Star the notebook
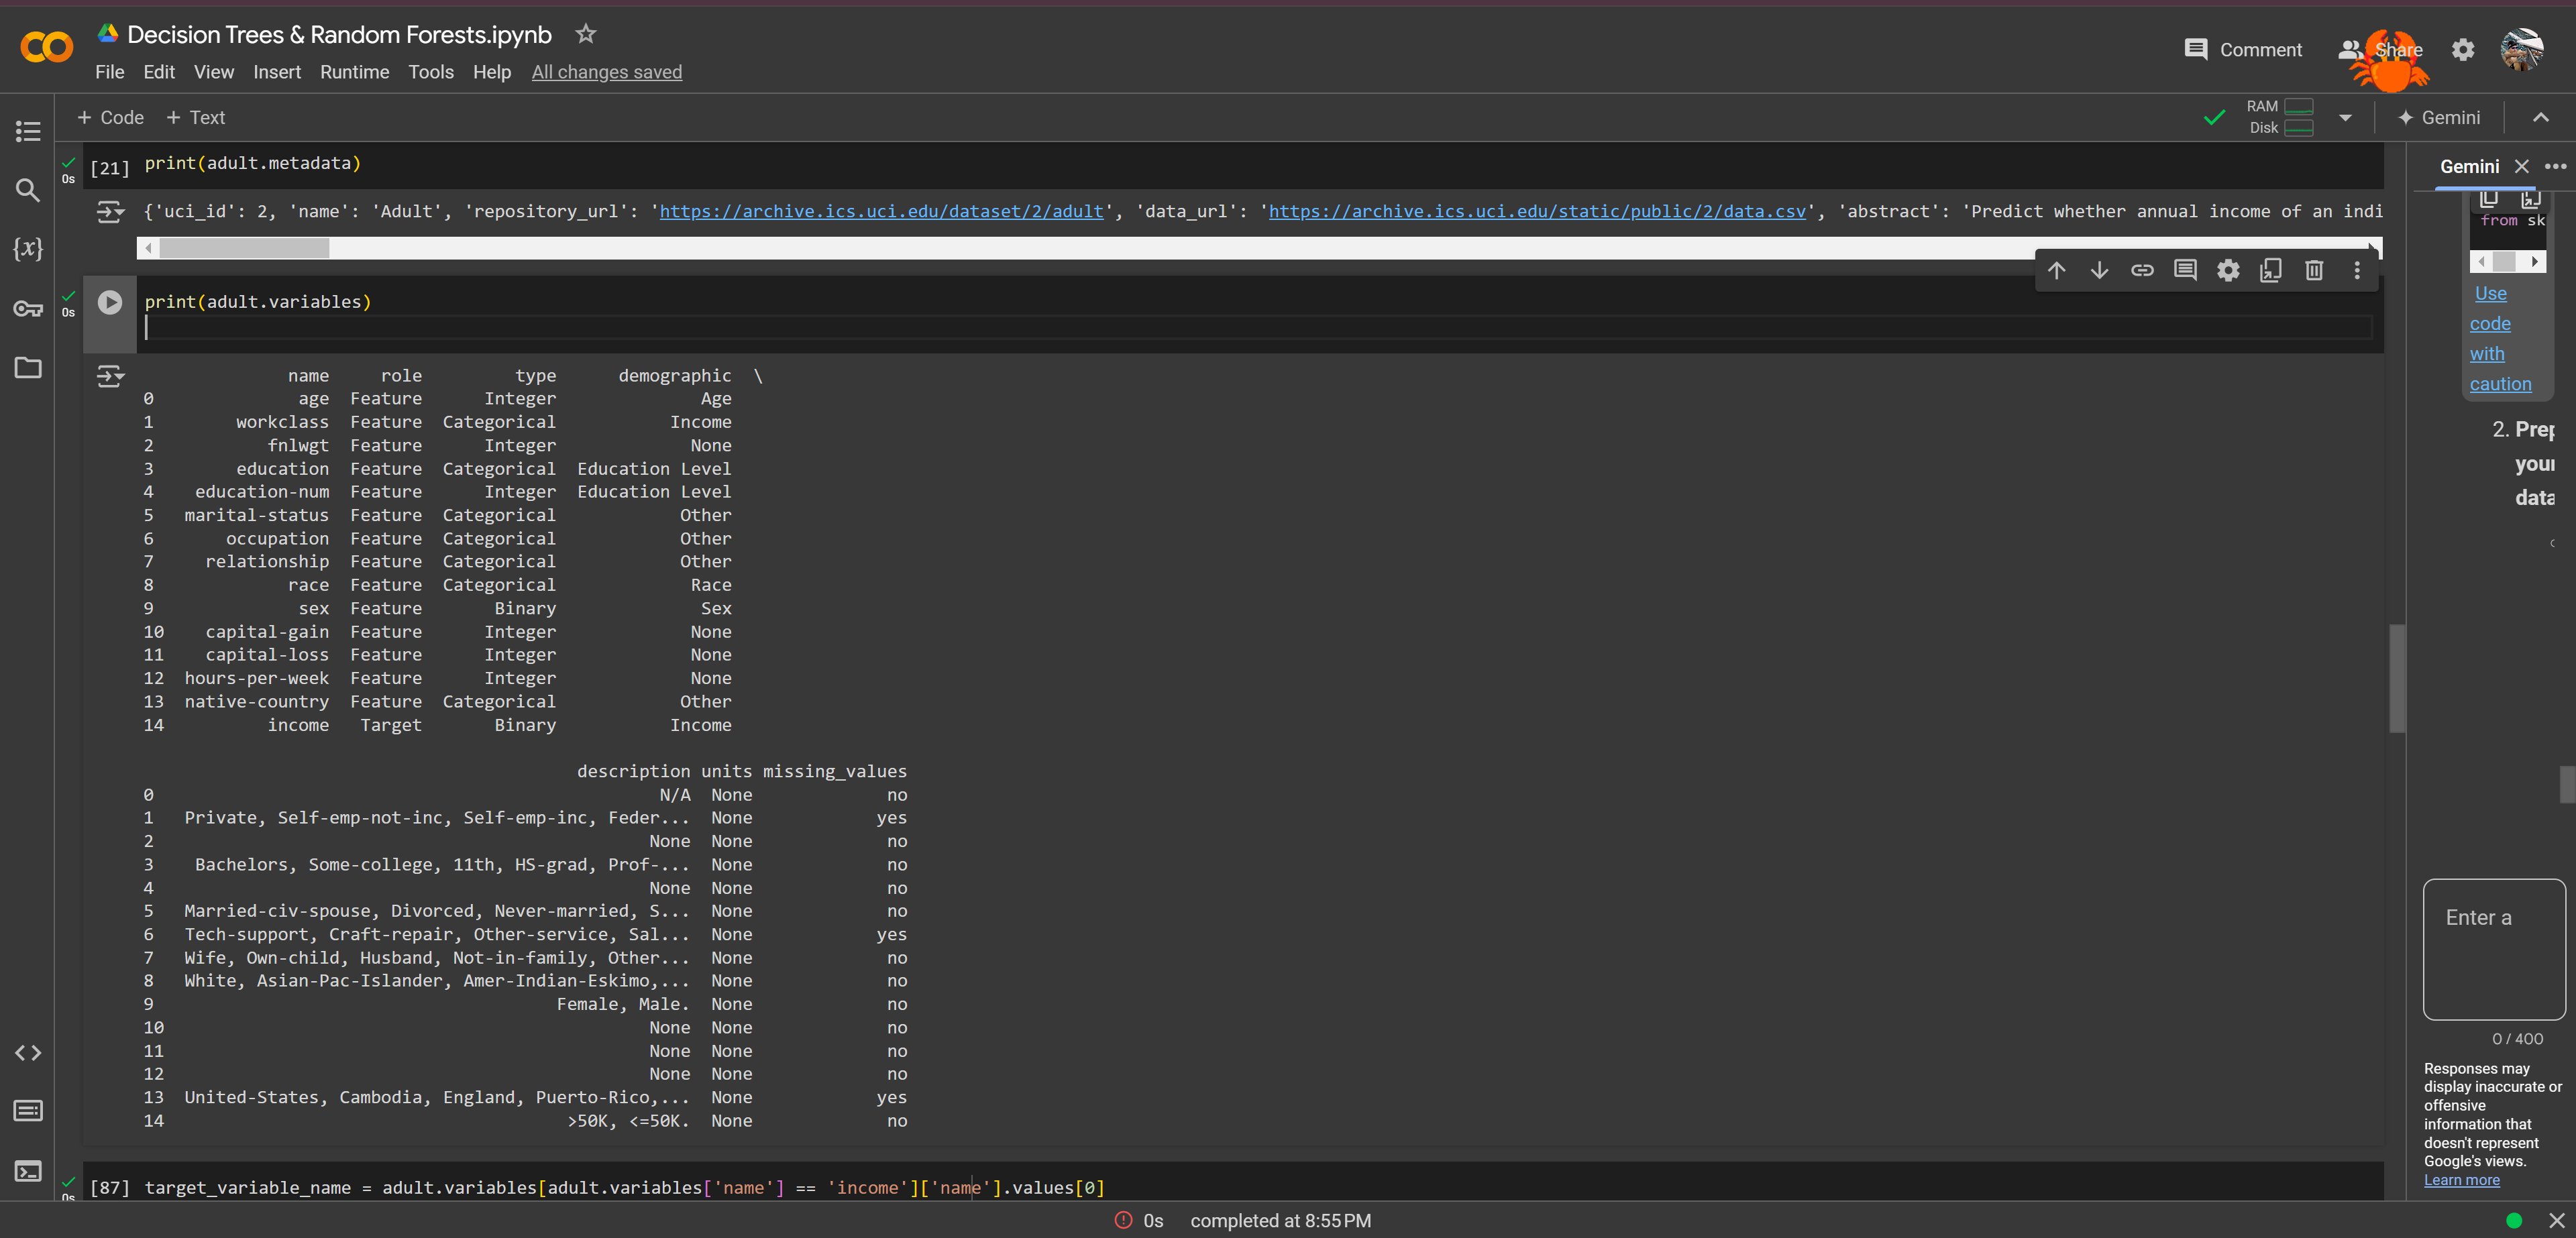 click(x=585, y=33)
